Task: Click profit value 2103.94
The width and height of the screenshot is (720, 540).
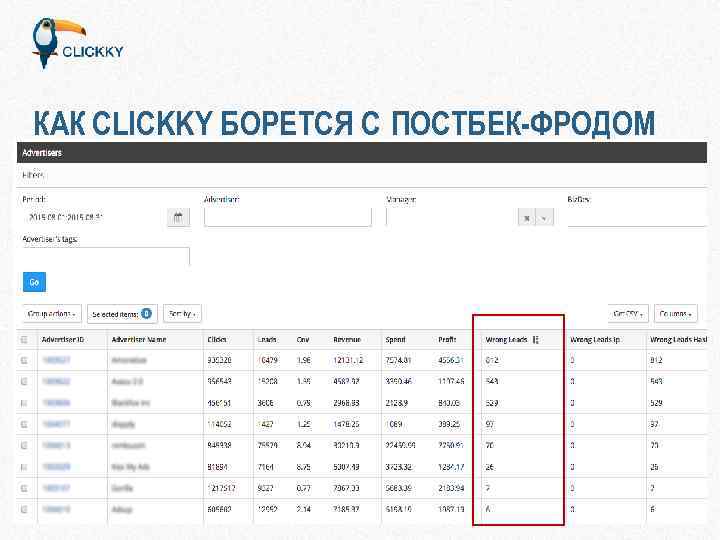Action: [x=451, y=488]
